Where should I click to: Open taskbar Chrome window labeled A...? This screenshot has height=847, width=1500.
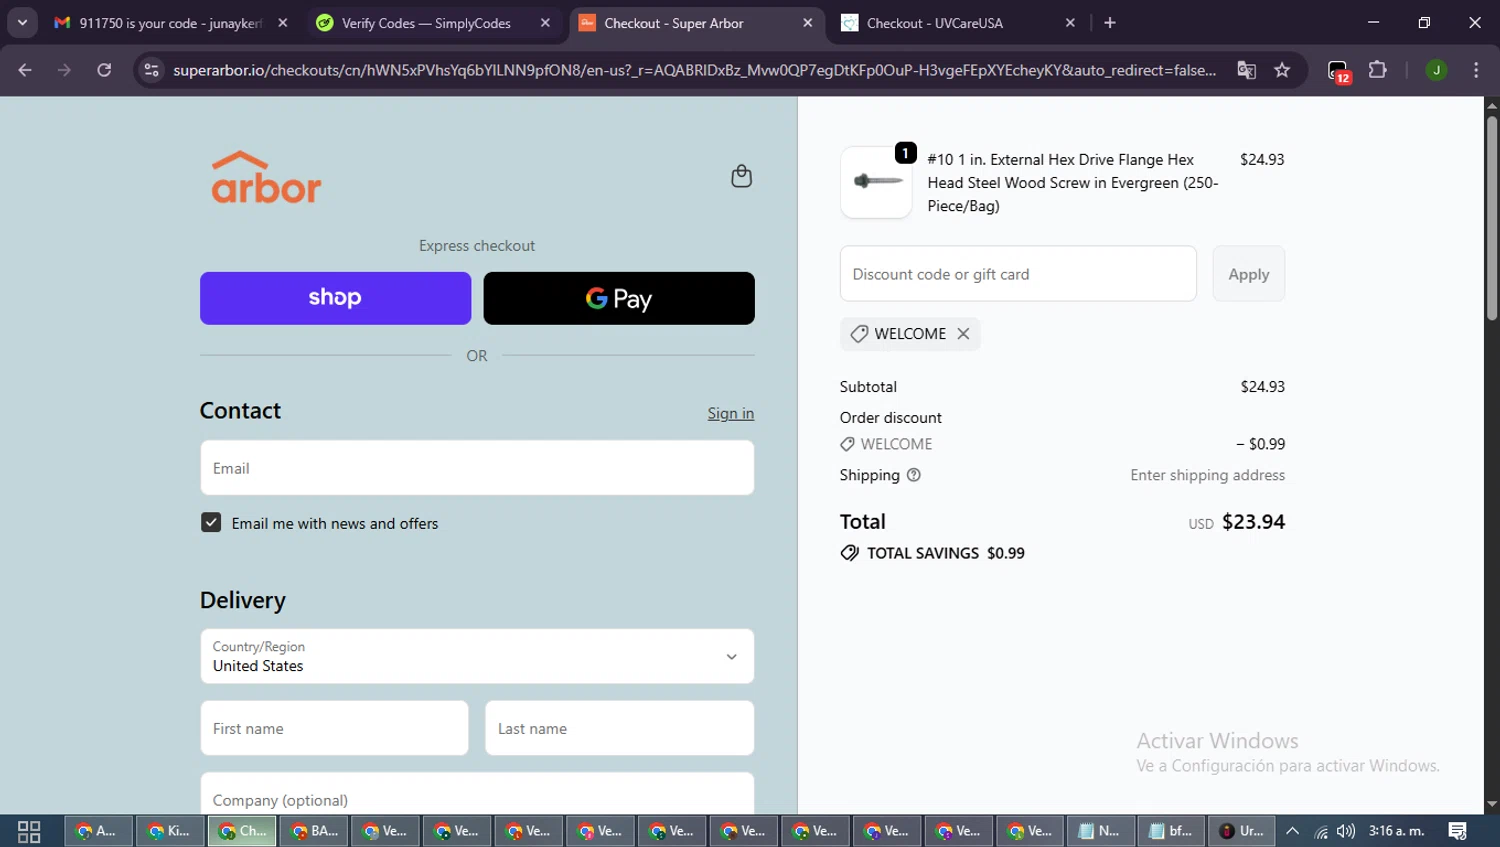click(99, 831)
